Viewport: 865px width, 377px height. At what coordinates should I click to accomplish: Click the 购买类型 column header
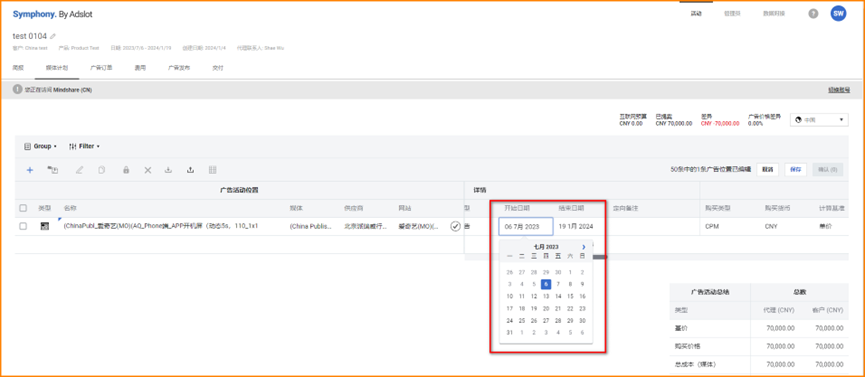tap(718, 208)
